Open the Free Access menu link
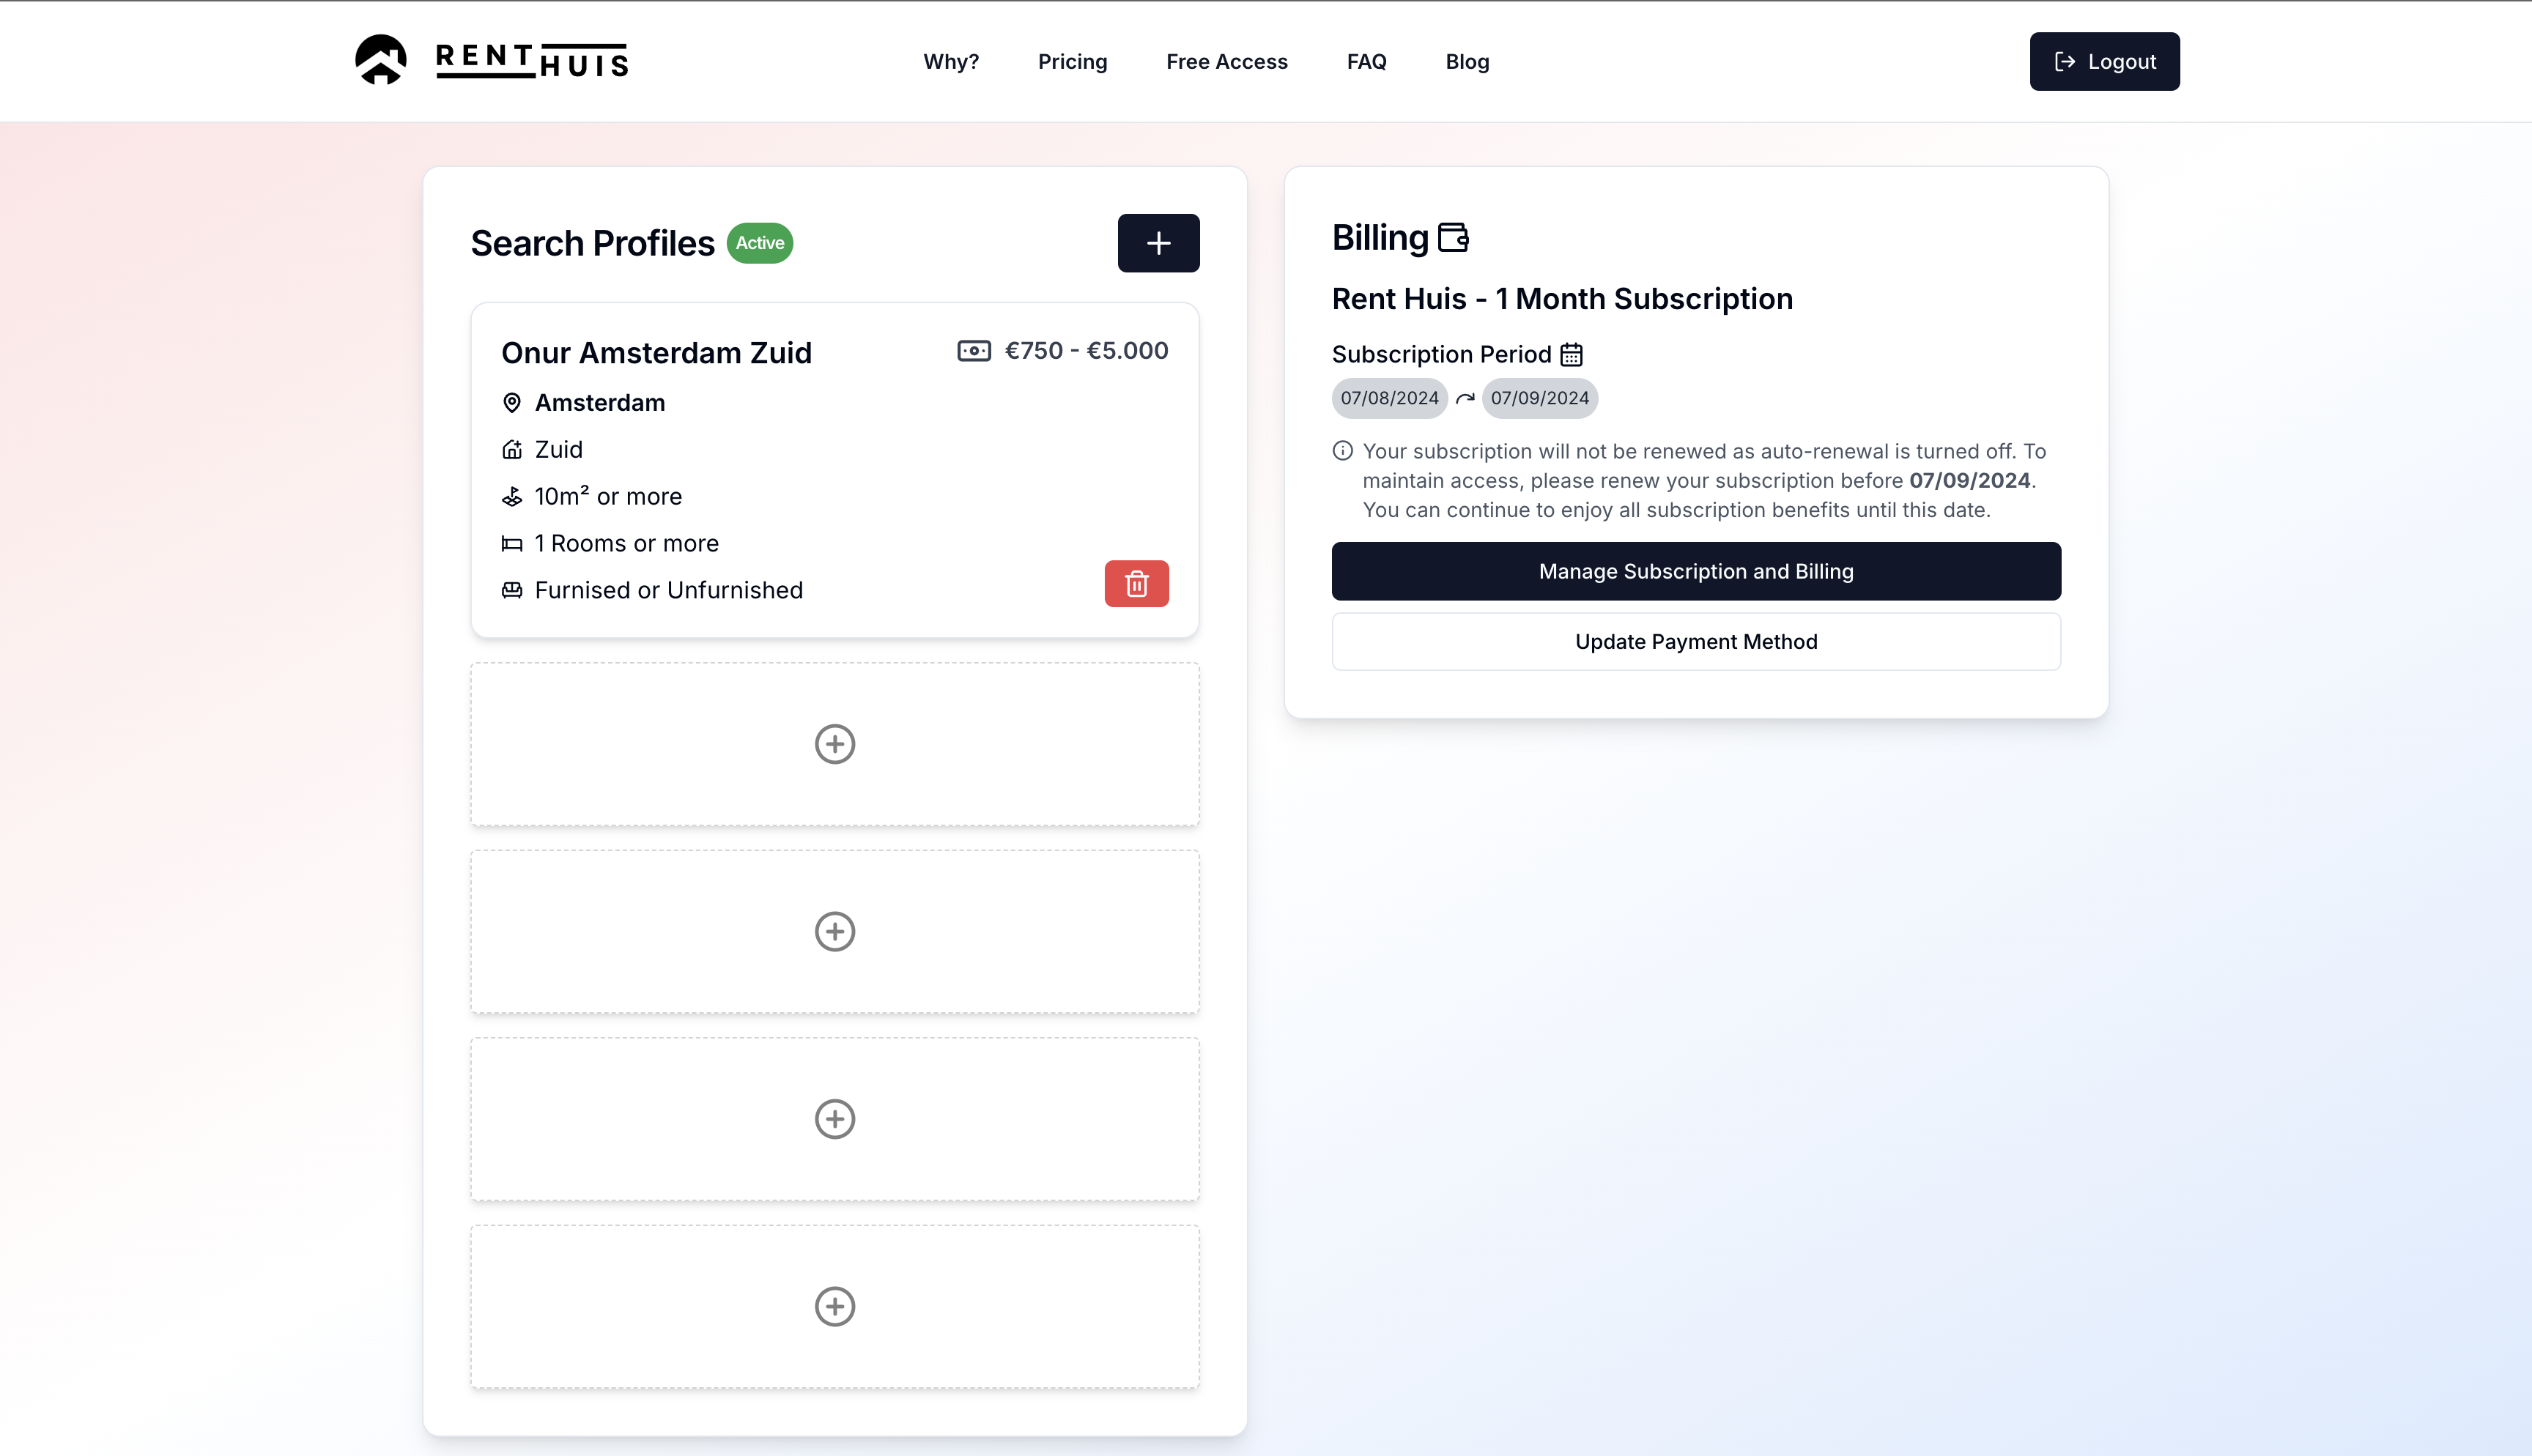 [x=1226, y=62]
